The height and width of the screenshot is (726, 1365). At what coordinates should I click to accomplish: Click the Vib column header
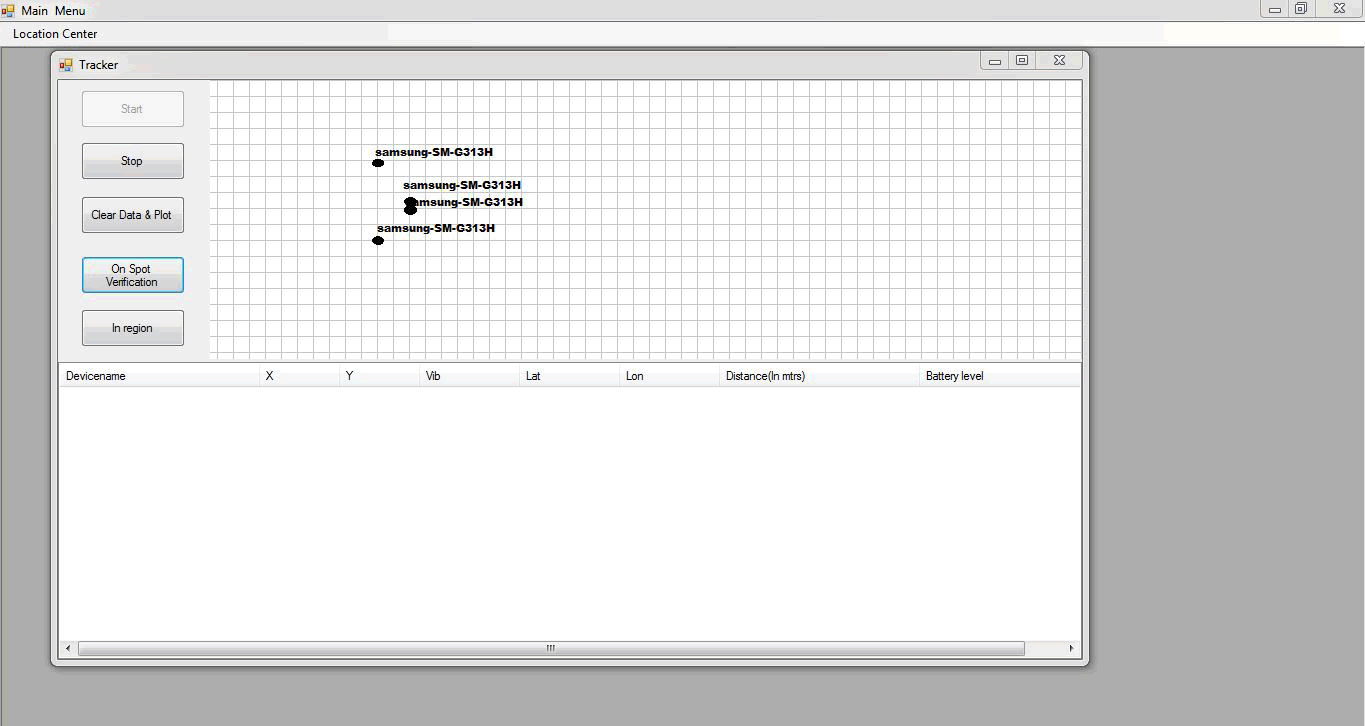tap(468, 376)
